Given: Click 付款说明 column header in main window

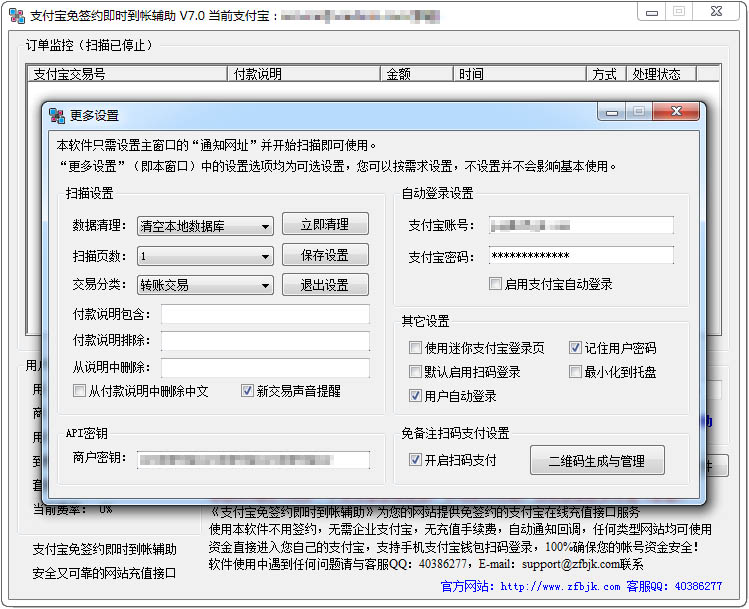Looking at the screenshot, I should tap(304, 74).
